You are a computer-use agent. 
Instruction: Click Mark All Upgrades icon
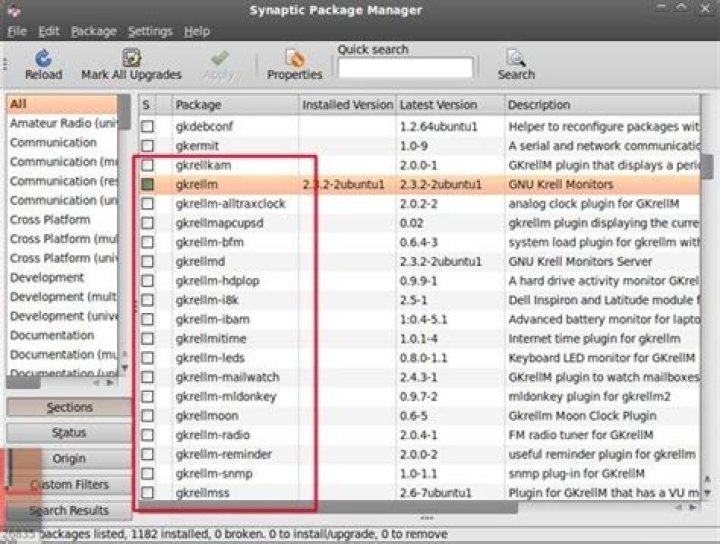[x=131, y=58]
